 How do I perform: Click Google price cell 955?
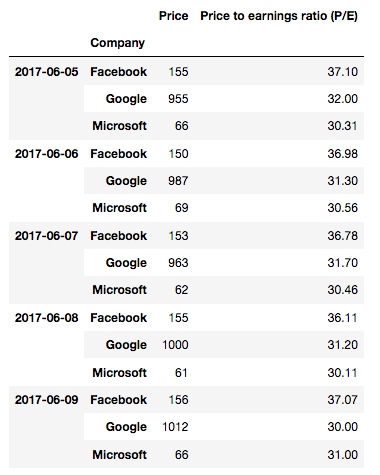(178, 99)
